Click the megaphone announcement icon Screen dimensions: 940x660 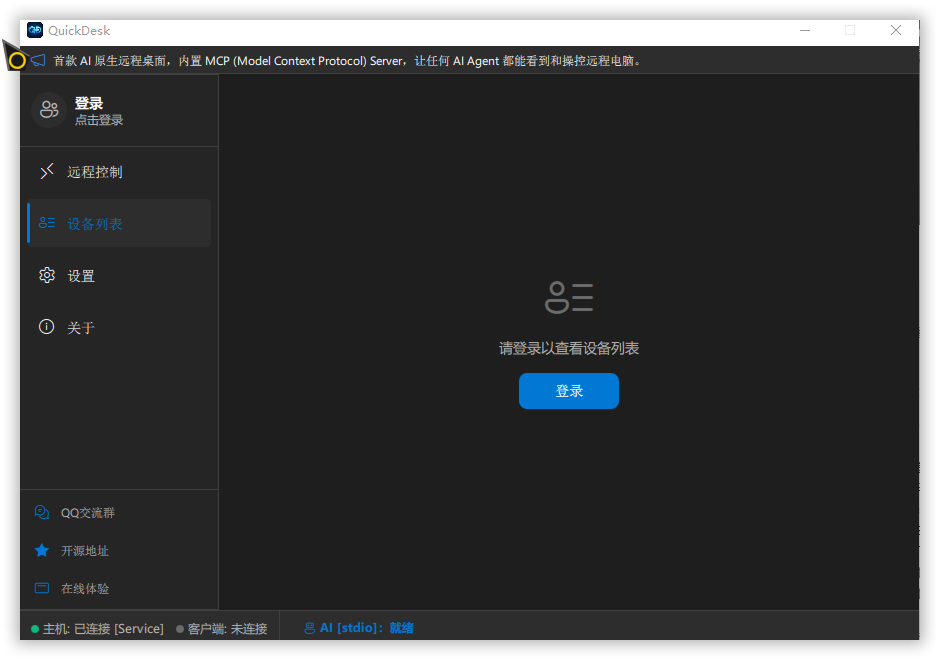pos(38,61)
